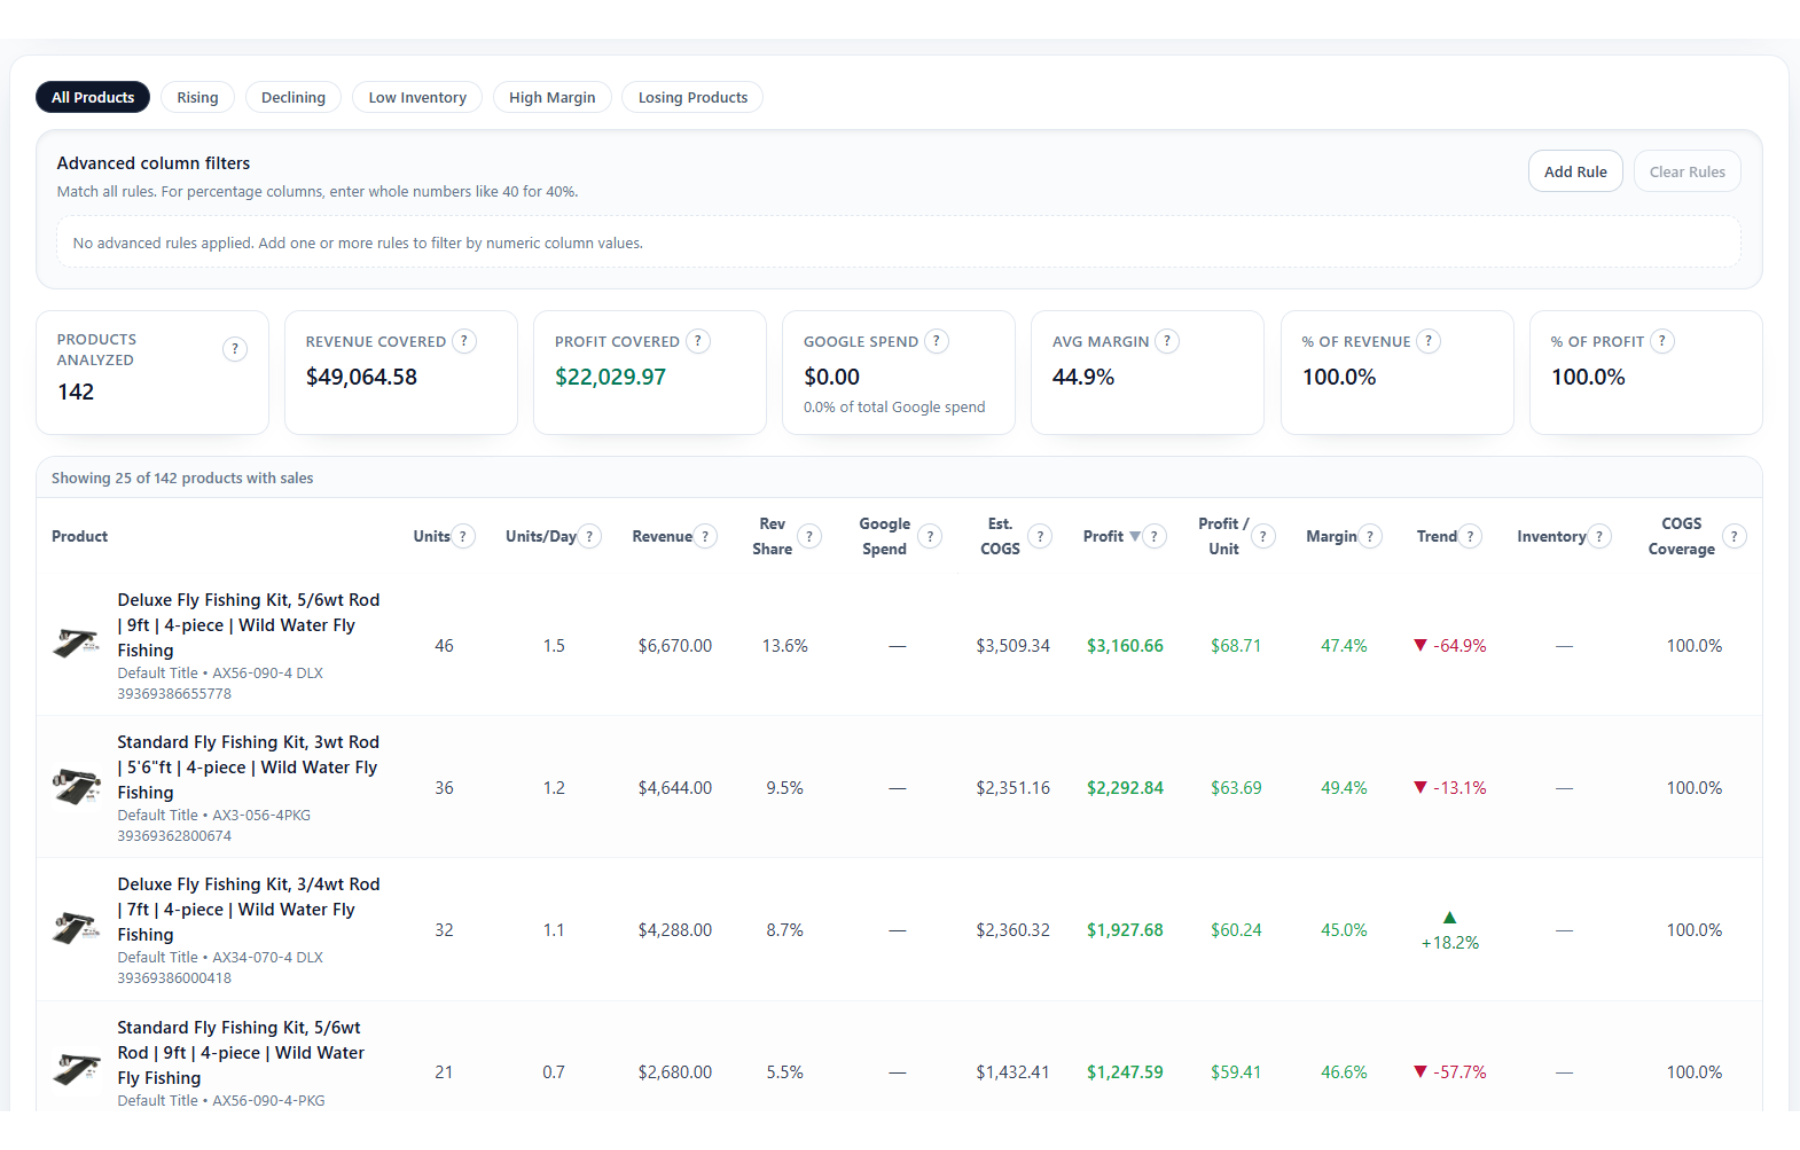
Task: Click help icon on Revenue column header
Action: coord(705,536)
